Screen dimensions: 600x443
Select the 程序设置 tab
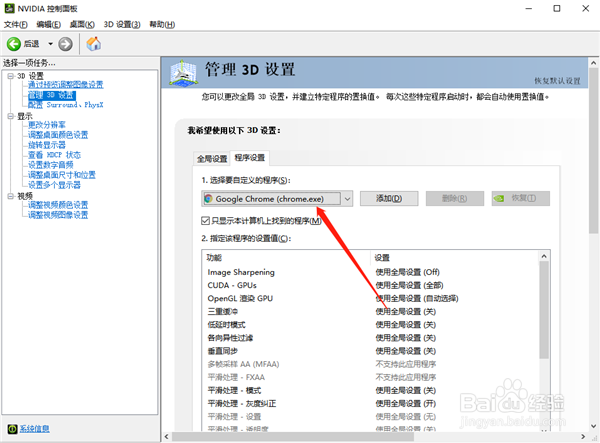coord(250,158)
